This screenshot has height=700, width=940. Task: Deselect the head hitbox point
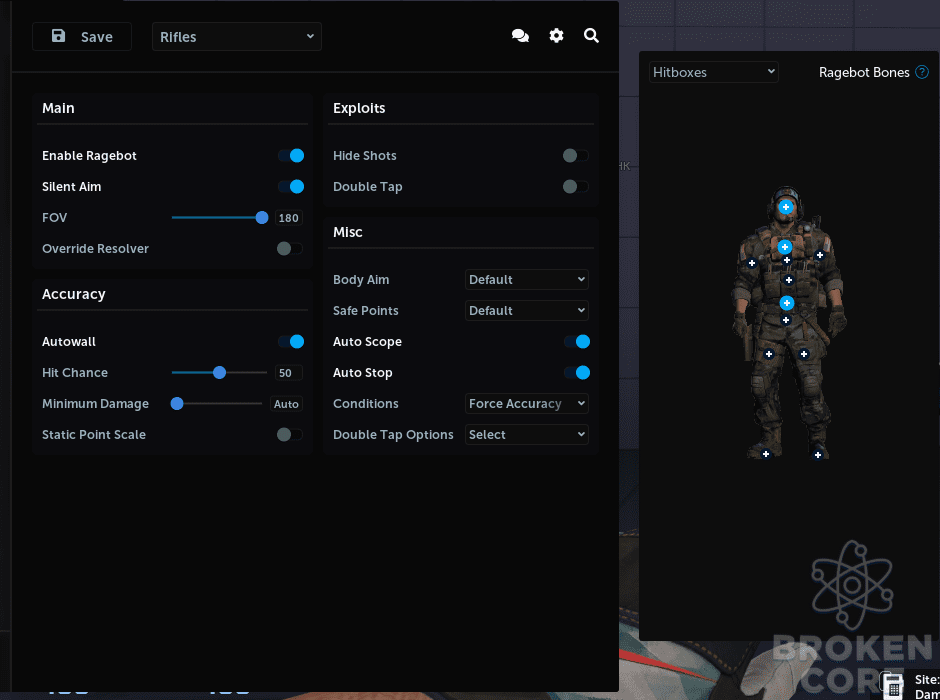(x=786, y=207)
